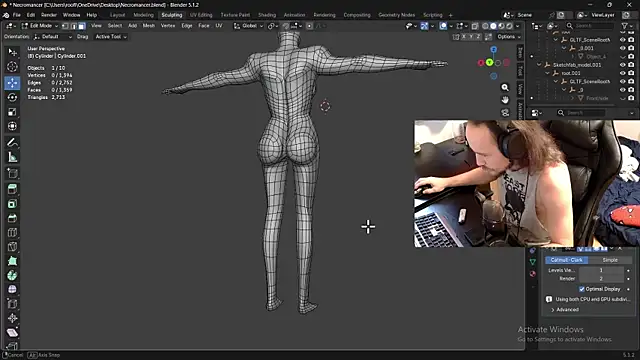640x360 pixels.
Task: Hide Sketchfab_model.001 in viewport
Action: pos(622,65)
